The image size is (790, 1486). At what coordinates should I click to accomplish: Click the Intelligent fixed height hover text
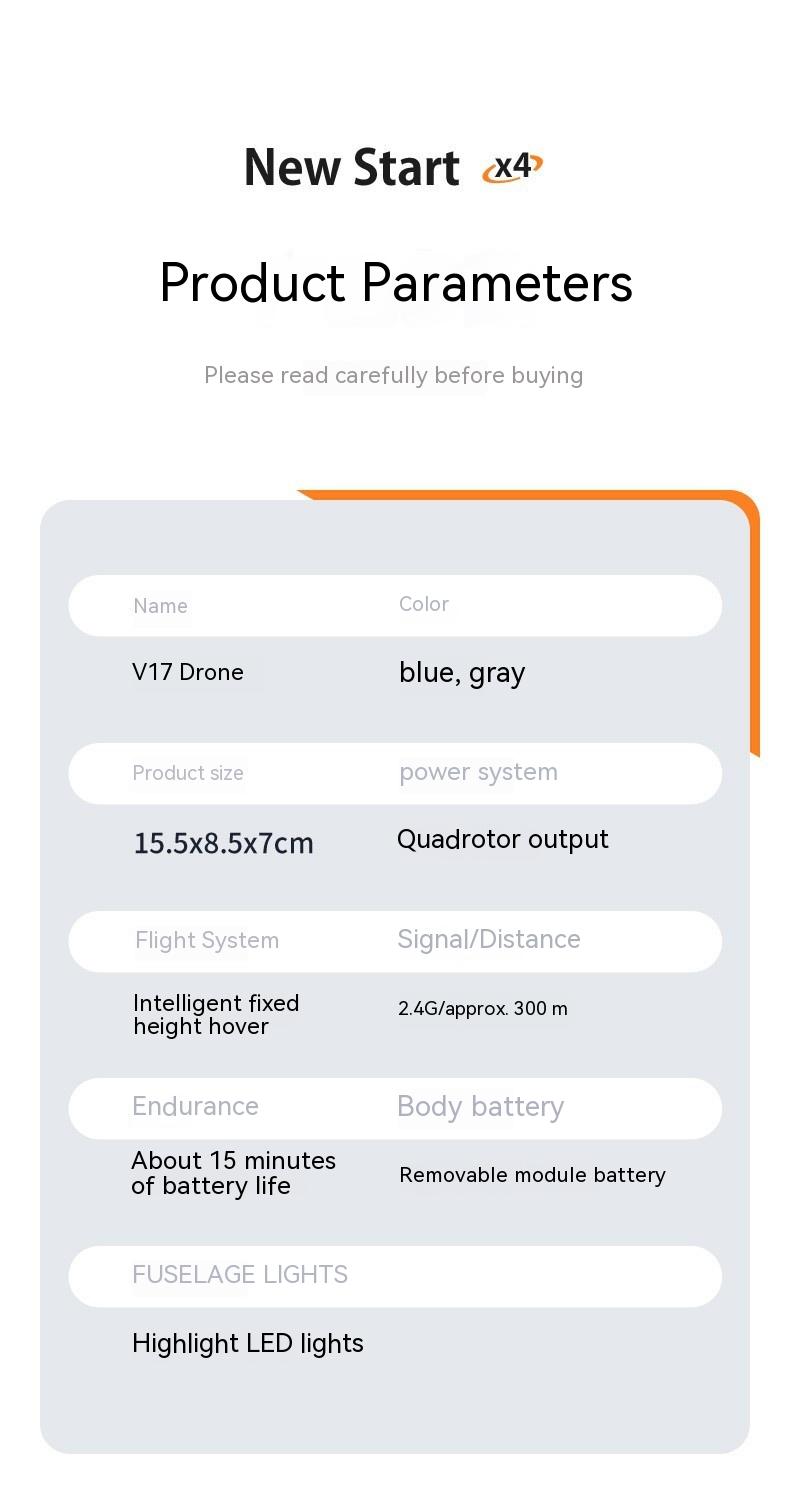(x=216, y=1014)
